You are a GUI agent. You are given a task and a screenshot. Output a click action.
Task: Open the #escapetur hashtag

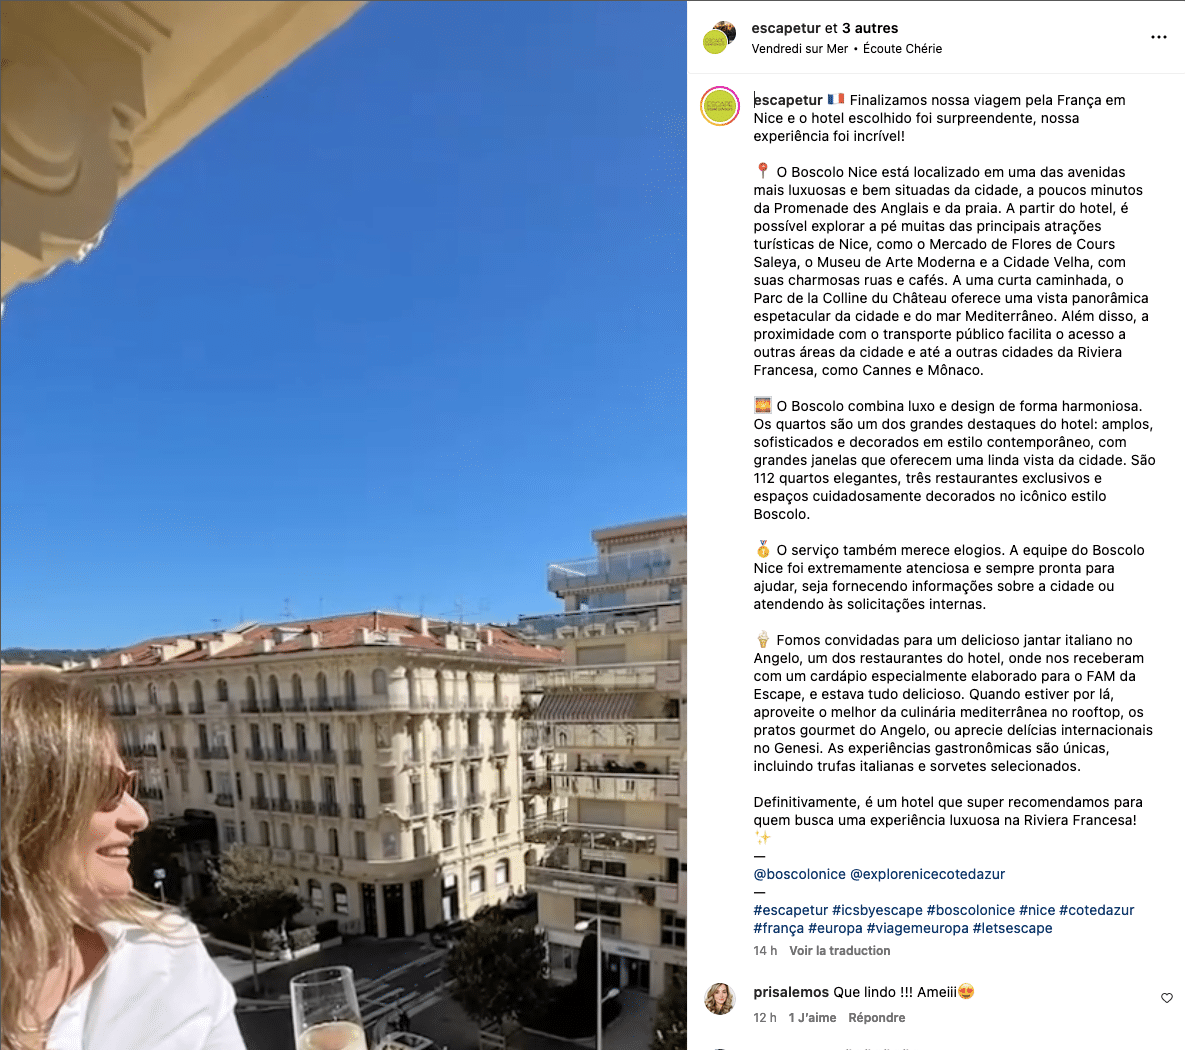click(791, 910)
